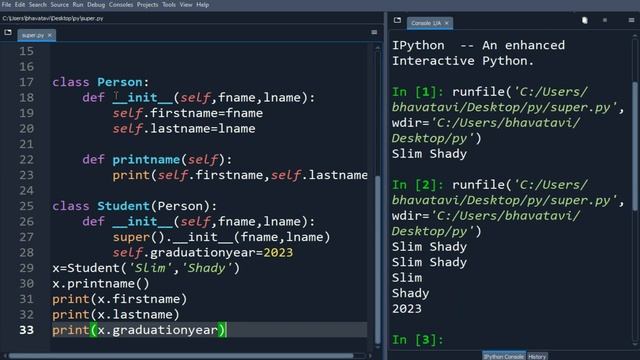This screenshot has height=360, width=640.
Task: Click 'print(x.graduationyear)' code line
Action: 139,330
